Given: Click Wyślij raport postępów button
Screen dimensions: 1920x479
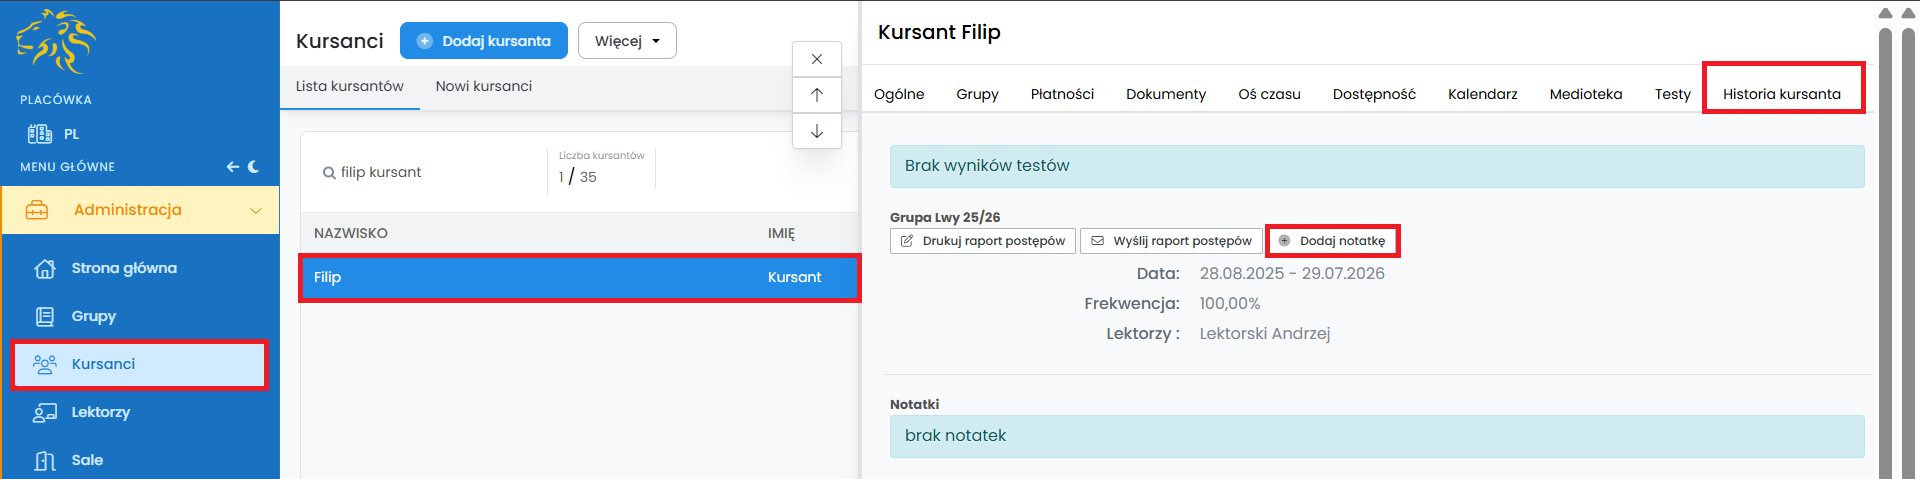Looking at the screenshot, I should (1170, 241).
